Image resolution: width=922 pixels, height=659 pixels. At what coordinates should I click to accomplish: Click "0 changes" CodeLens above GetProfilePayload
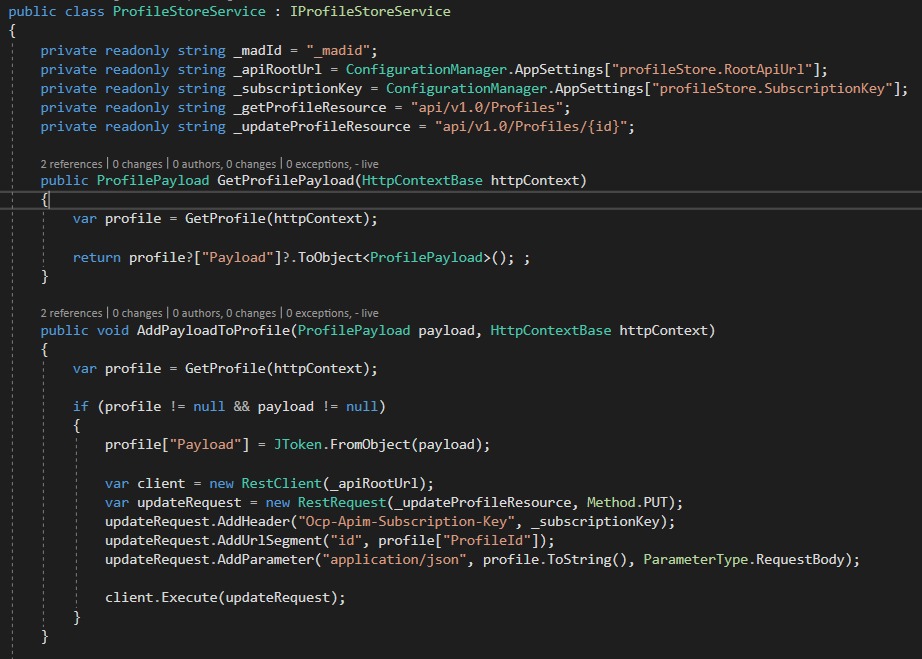tap(137, 164)
